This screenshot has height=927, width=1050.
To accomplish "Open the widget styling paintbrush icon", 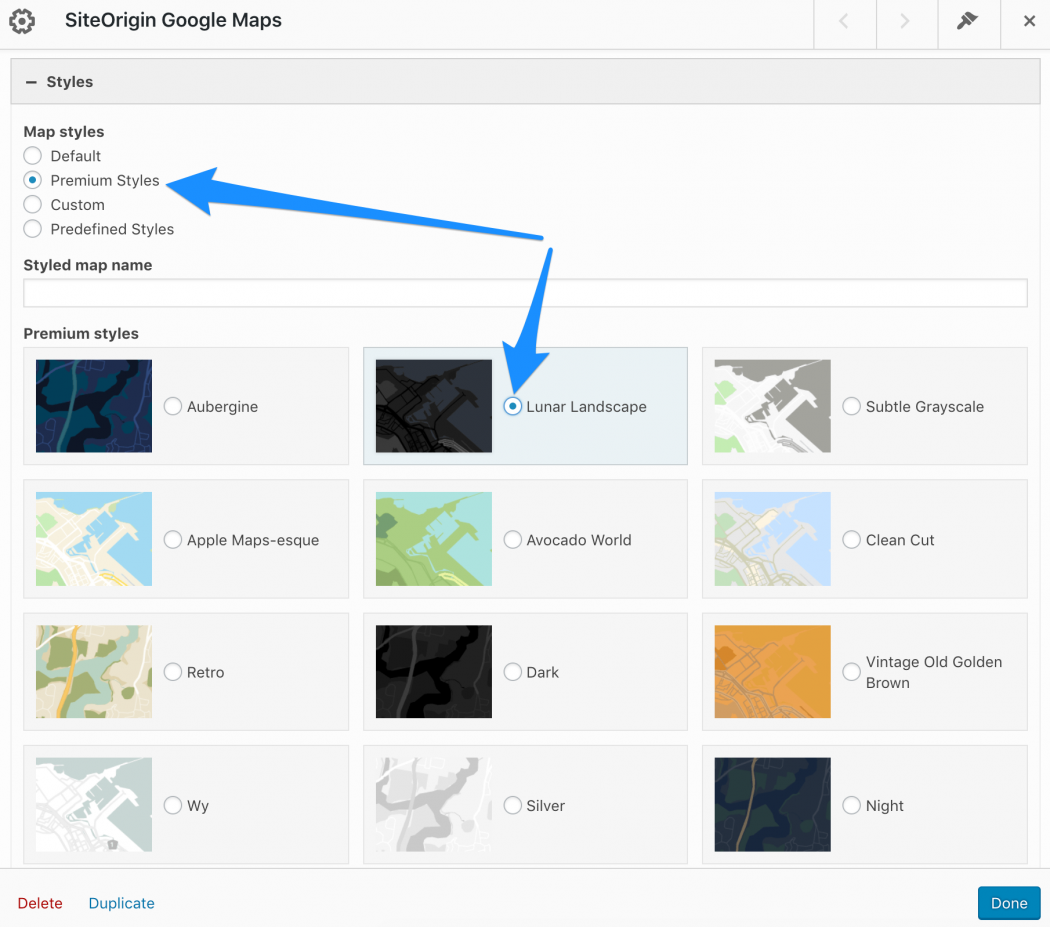I will [968, 20].
